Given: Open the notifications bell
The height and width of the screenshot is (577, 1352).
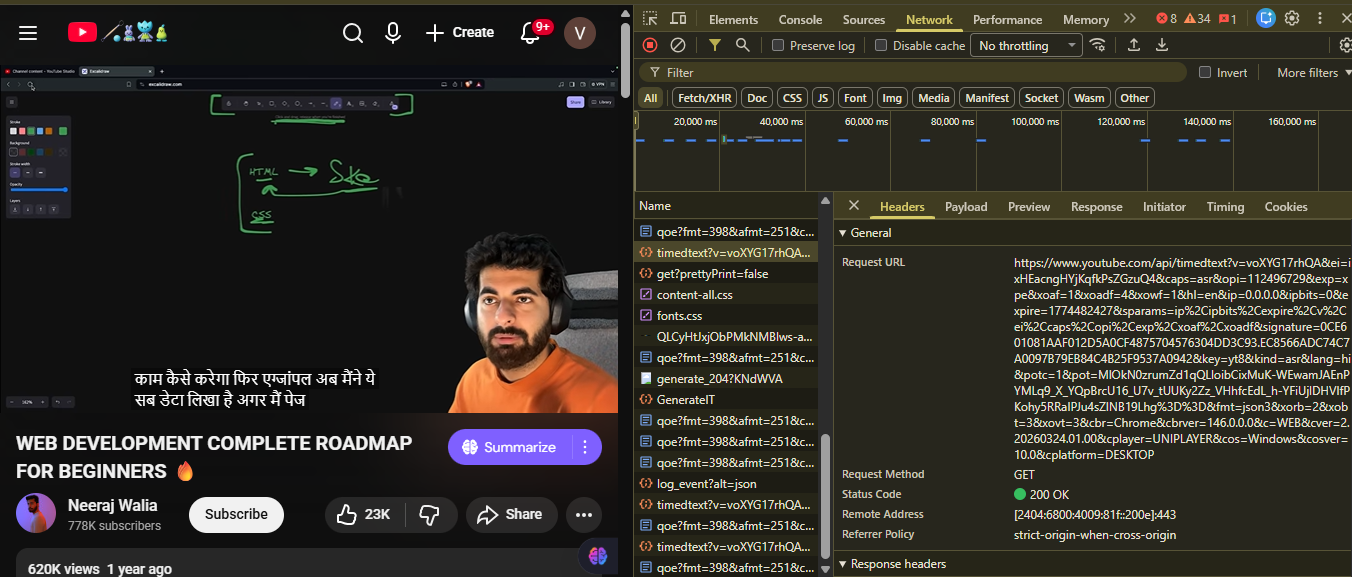Looking at the screenshot, I should [530, 33].
